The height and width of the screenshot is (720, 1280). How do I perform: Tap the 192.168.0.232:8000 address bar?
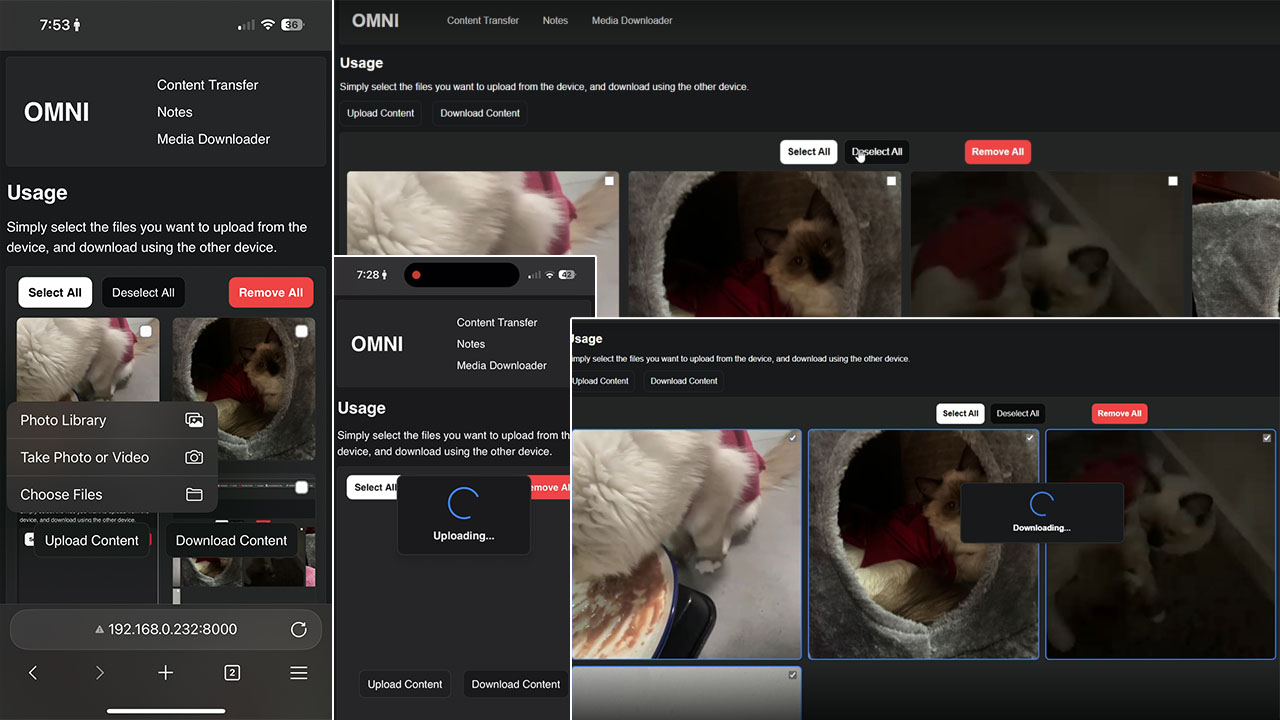pyautogui.click(x=165, y=629)
